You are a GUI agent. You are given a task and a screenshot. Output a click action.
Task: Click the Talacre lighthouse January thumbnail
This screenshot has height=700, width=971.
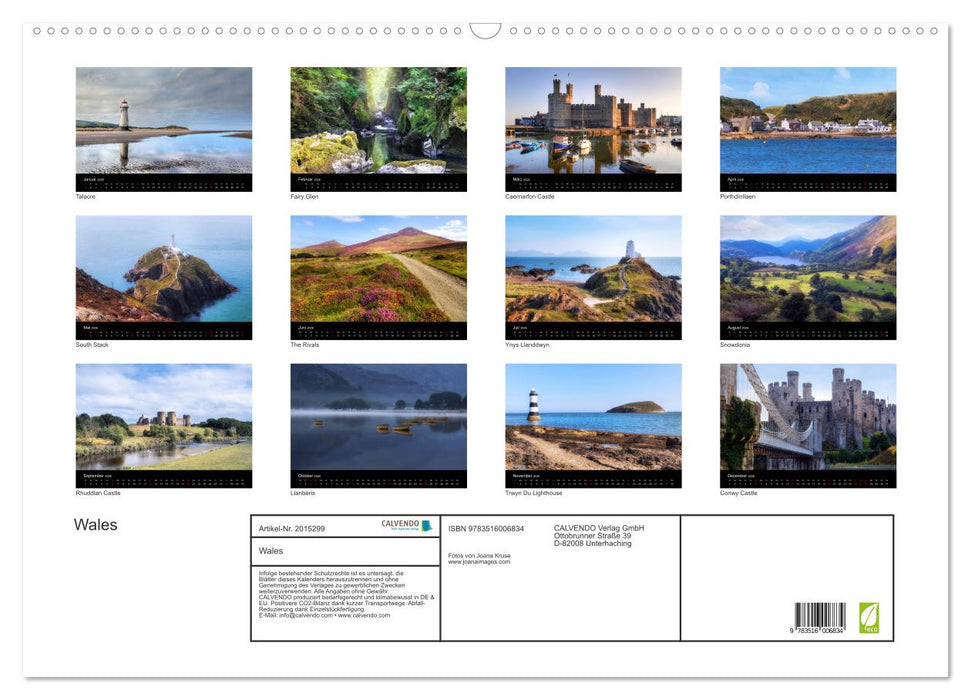[x=163, y=120]
